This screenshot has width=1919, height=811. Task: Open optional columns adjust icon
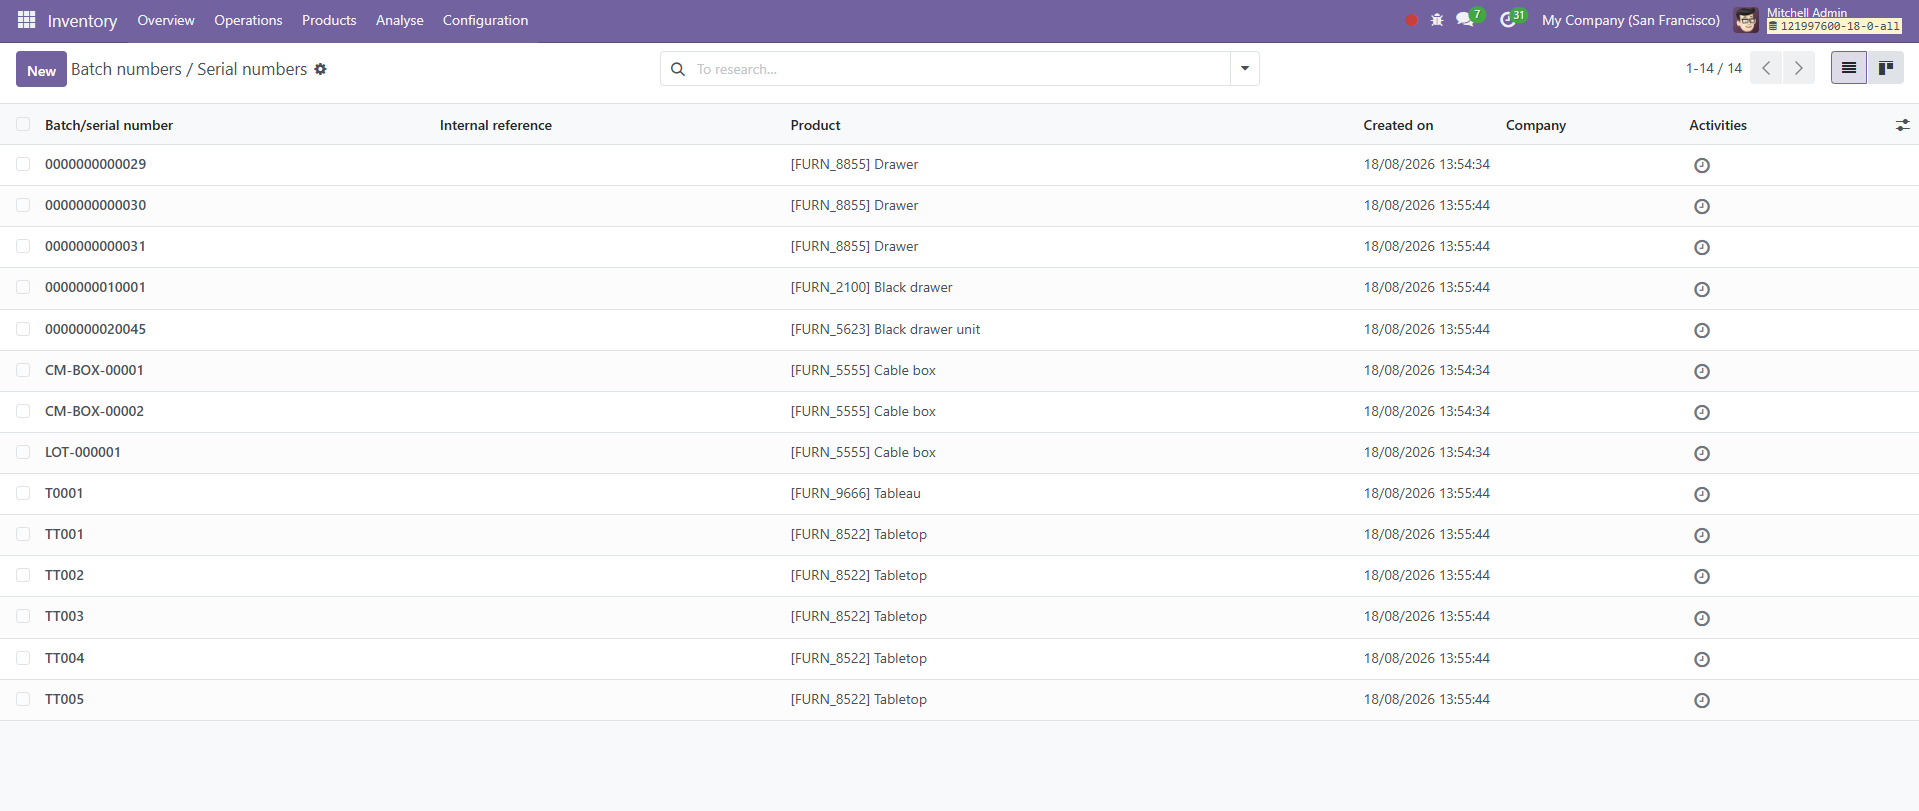coord(1902,125)
